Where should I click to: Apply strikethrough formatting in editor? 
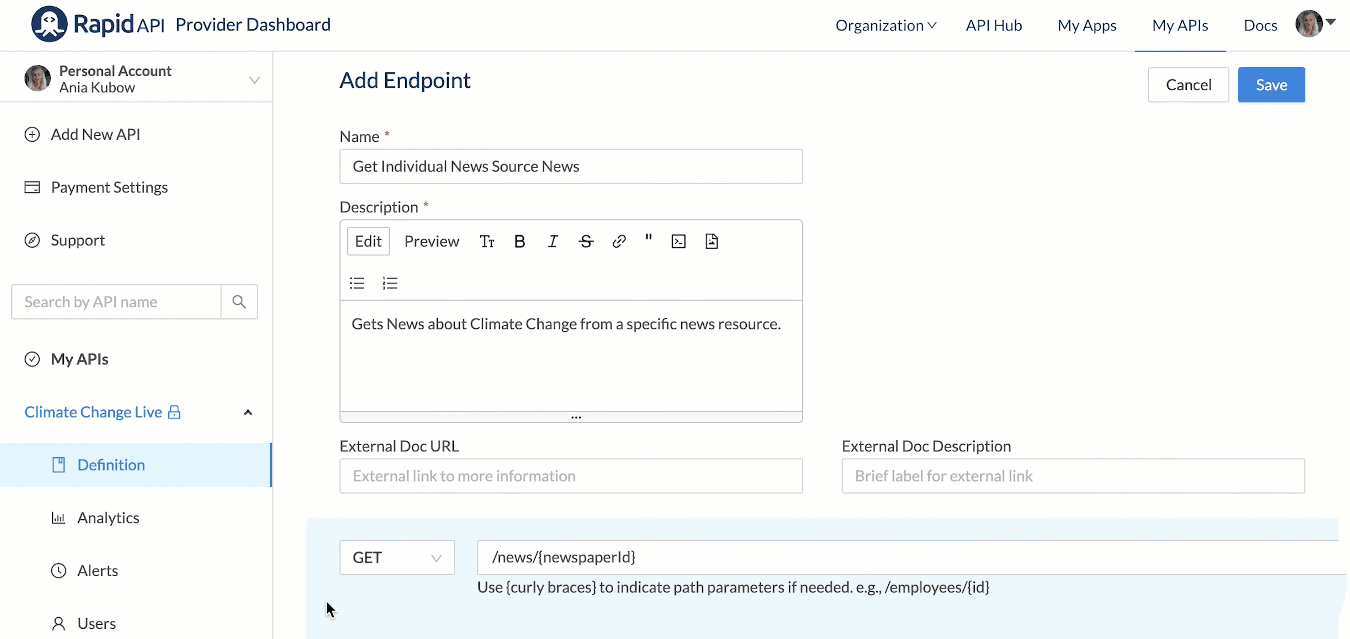586,241
